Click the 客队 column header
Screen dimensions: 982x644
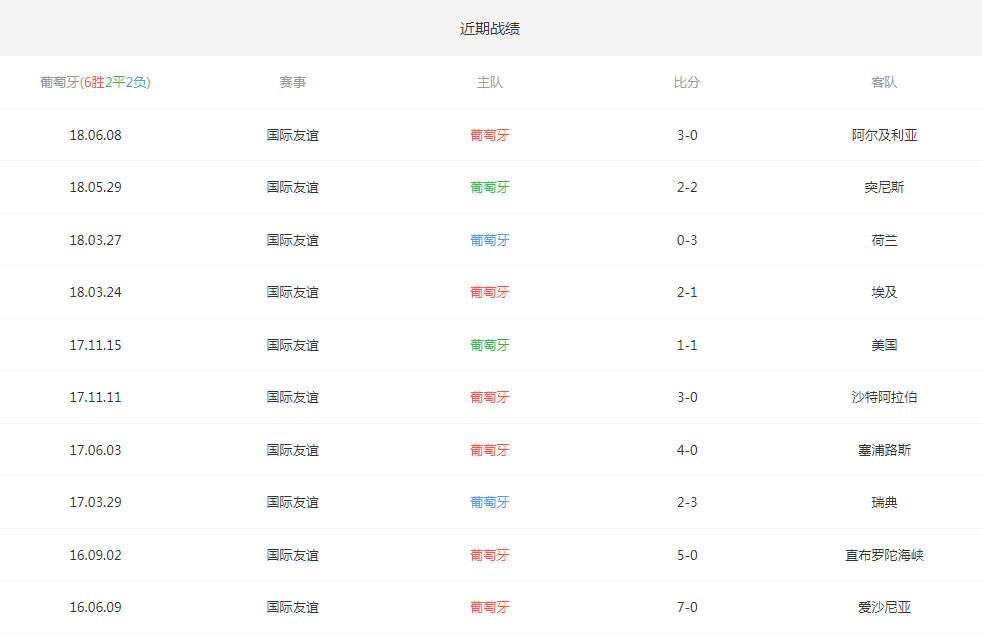(884, 82)
